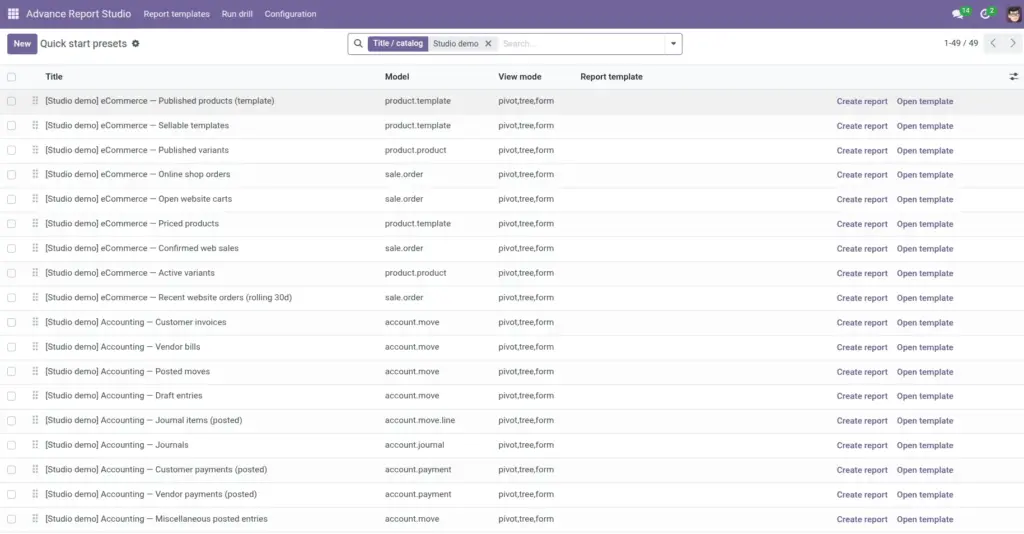Create report for Open website carts
The width and height of the screenshot is (1024, 534).
point(862,200)
